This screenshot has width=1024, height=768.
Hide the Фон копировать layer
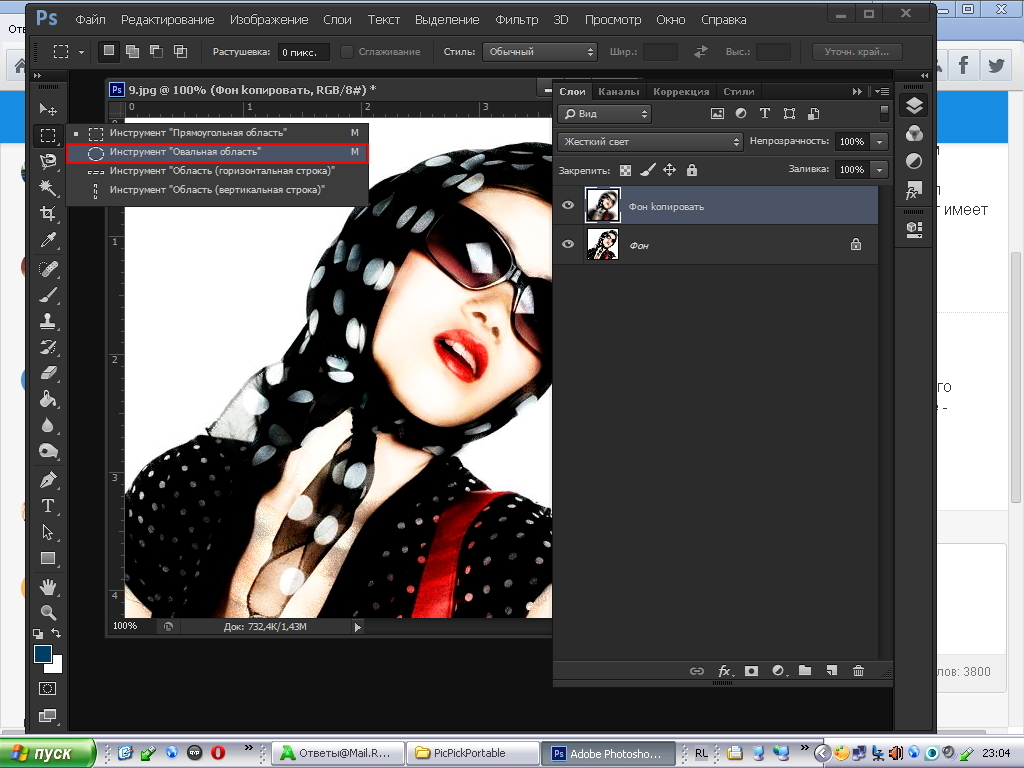(568, 205)
